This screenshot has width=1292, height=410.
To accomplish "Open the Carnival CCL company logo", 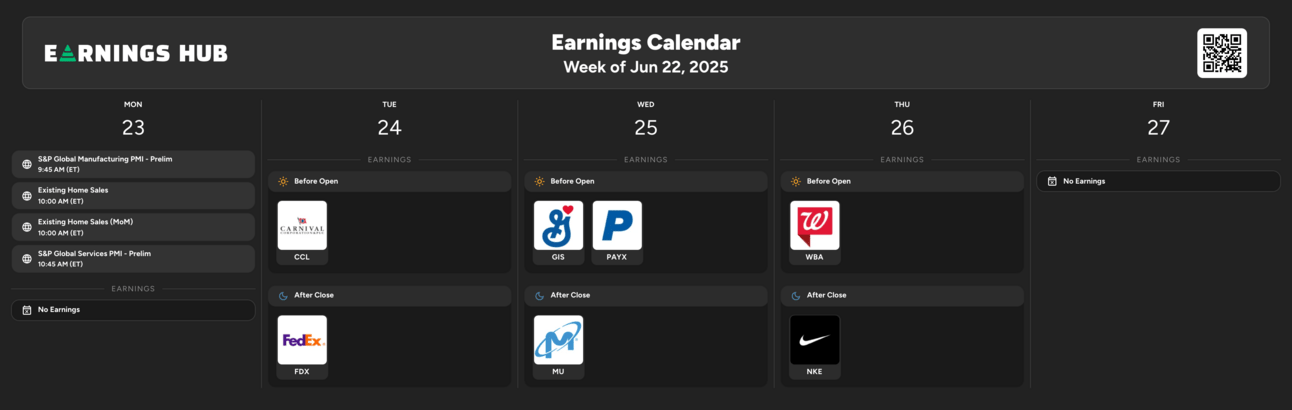I will tap(302, 225).
